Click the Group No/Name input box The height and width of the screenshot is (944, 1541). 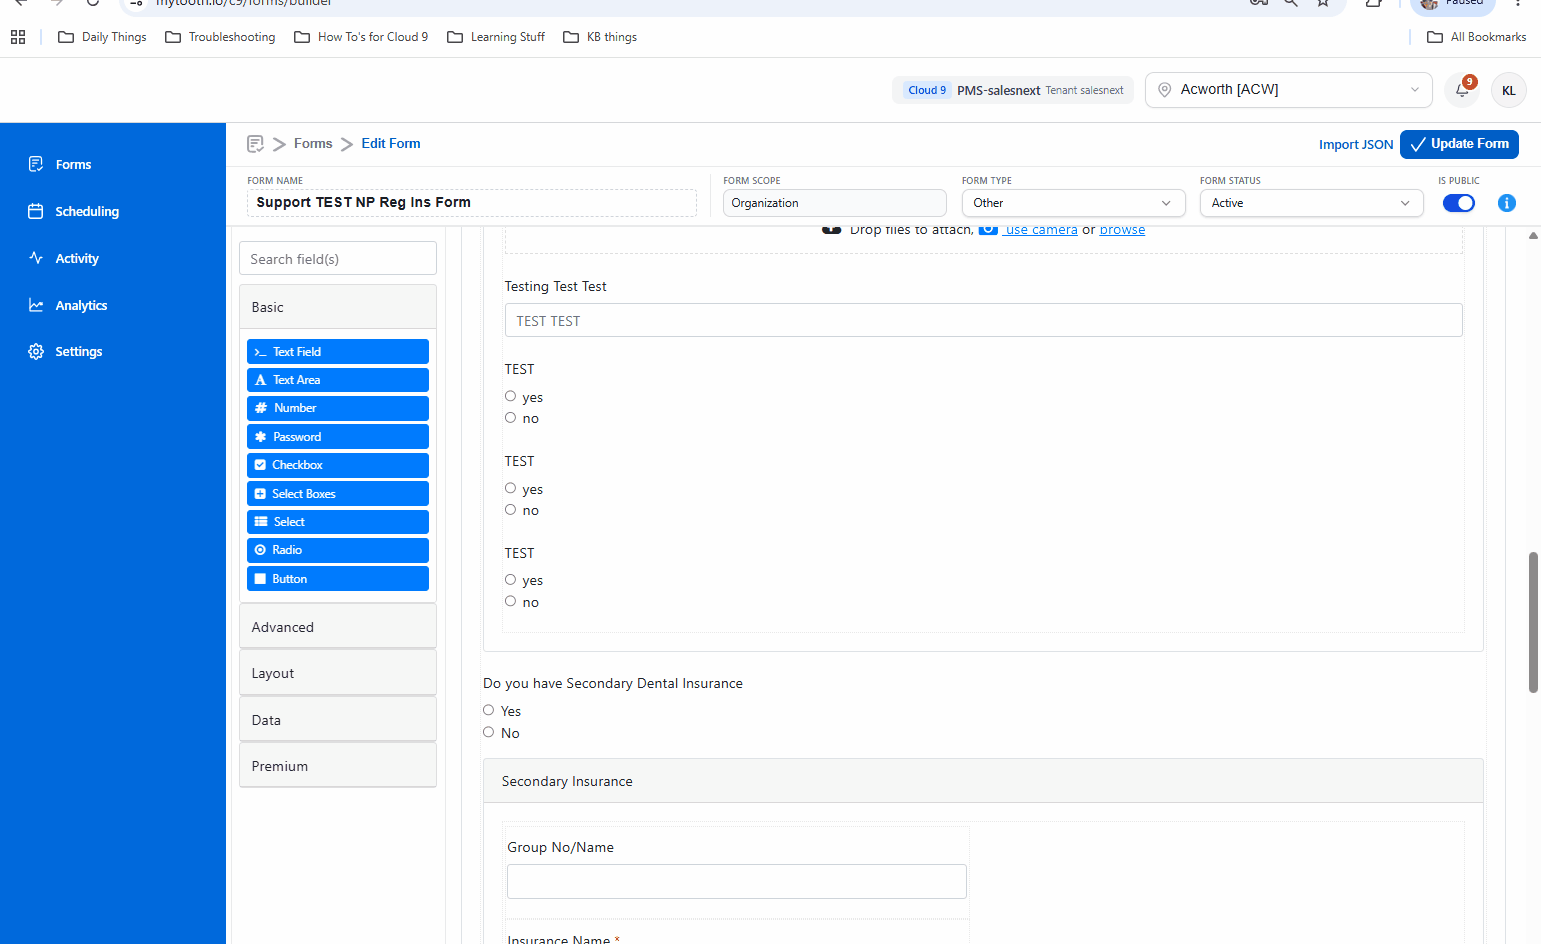pos(737,882)
